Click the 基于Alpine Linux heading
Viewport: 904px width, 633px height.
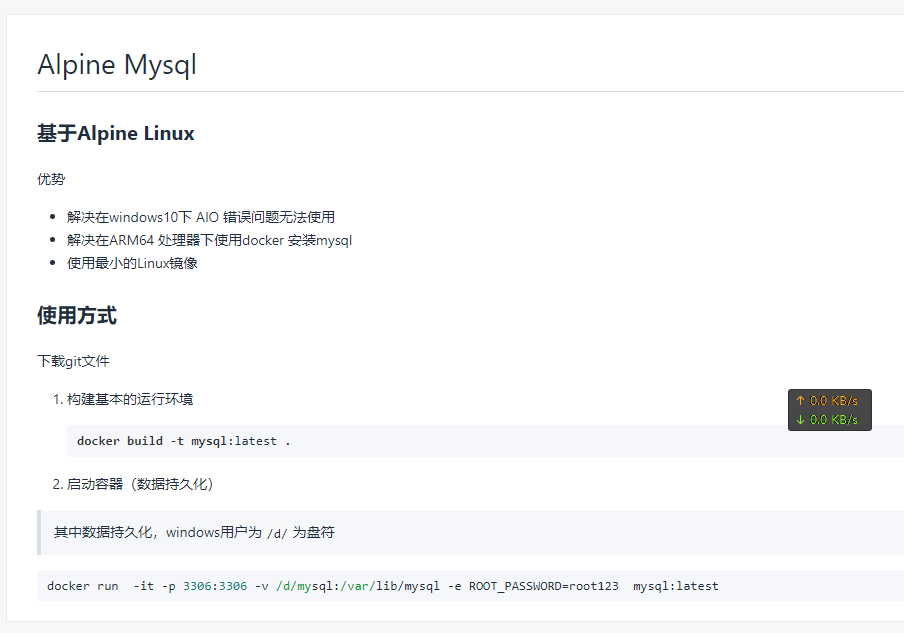click(116, 133)
